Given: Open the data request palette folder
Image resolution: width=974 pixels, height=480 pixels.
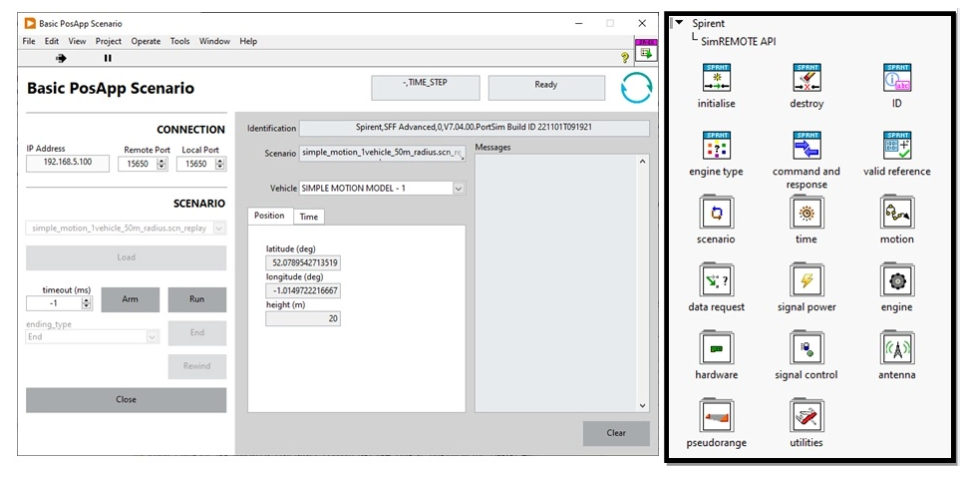Looking at the screenshot, I should [716, 280].
